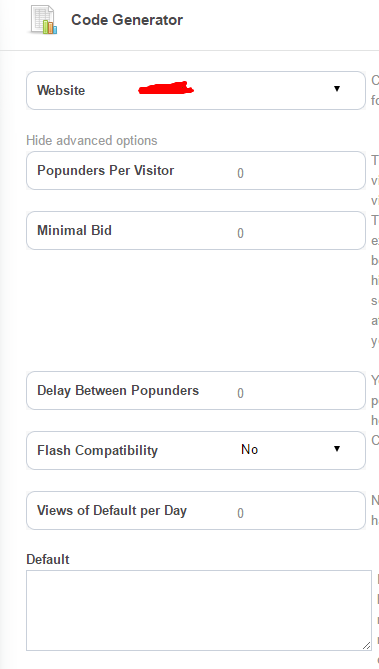Expand the Flash Compatibility dropdown arrow

(337, 448)
